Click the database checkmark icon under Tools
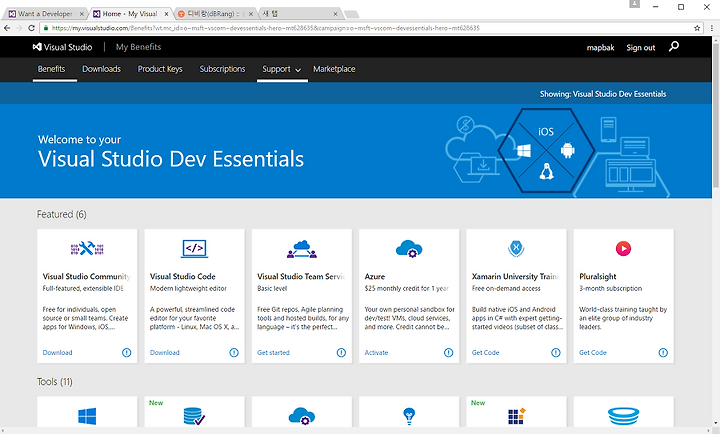The height and width of the screenshot is (434, 720). [x=194, y=416]
